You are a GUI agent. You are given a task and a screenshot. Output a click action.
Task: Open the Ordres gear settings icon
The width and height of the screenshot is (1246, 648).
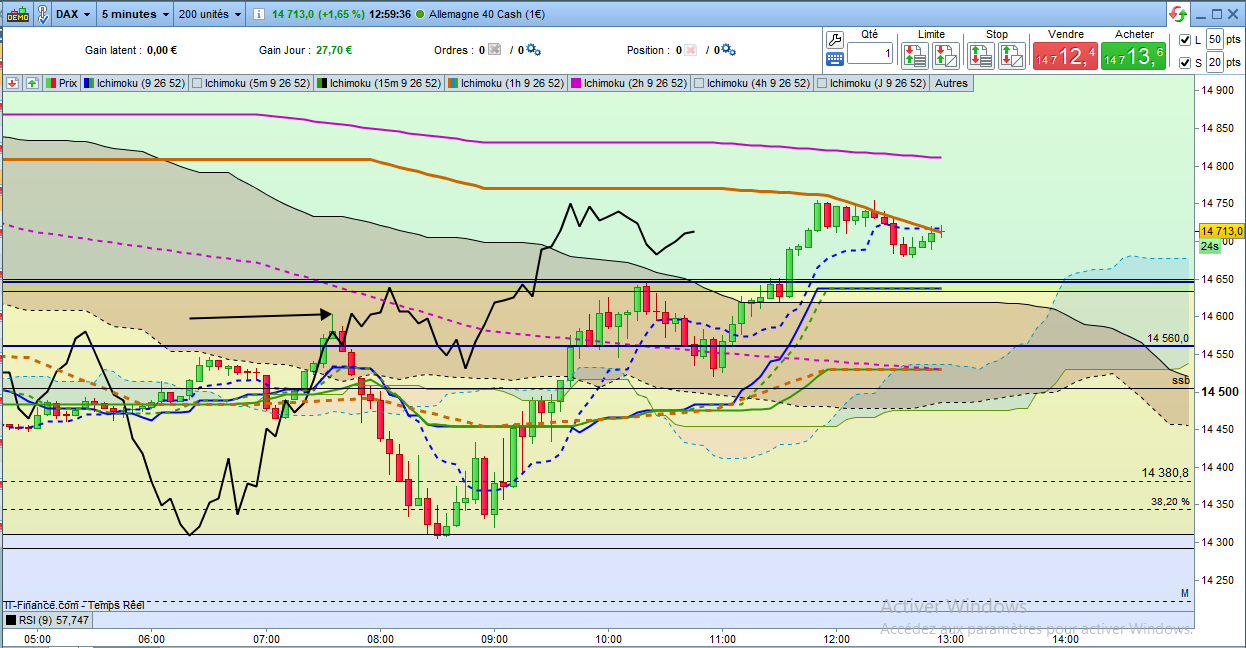click(x=533, y=50)
